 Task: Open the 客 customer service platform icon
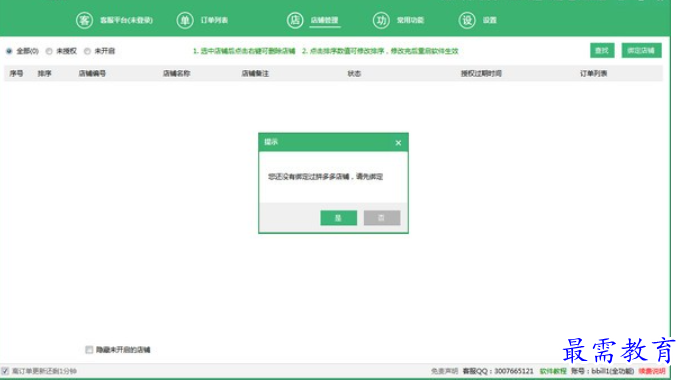click(x=84, y=20)
